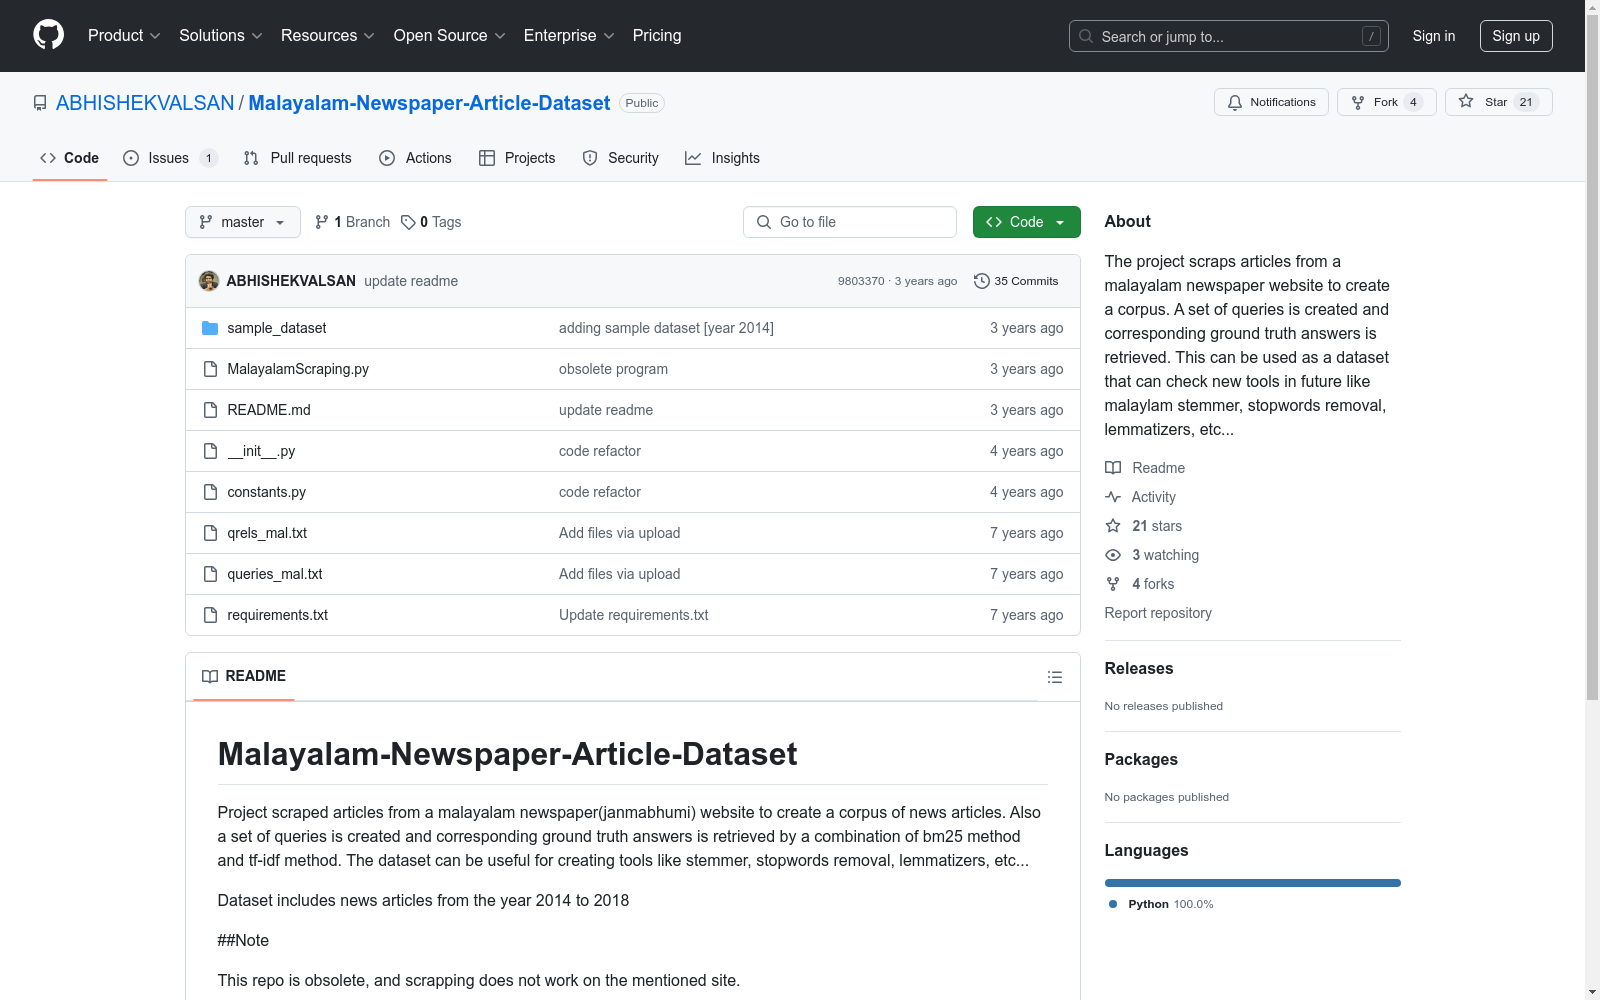The height and width of the screenshot is (1000, 1600).
Task: Fork this repository
Action: click(1386, 102)
